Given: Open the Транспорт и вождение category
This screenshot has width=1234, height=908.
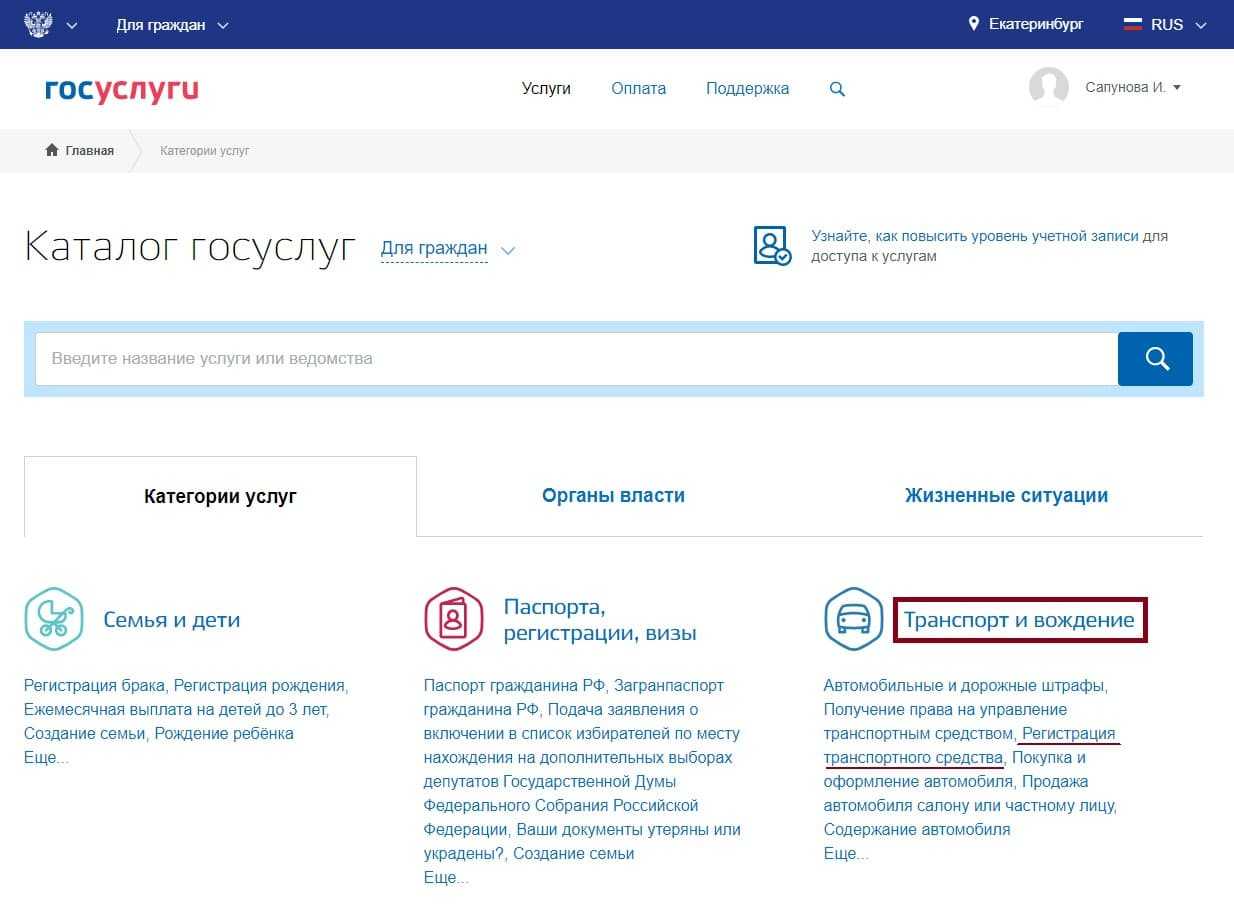Looking at the screenshot, I should (x=1019, y=620).
